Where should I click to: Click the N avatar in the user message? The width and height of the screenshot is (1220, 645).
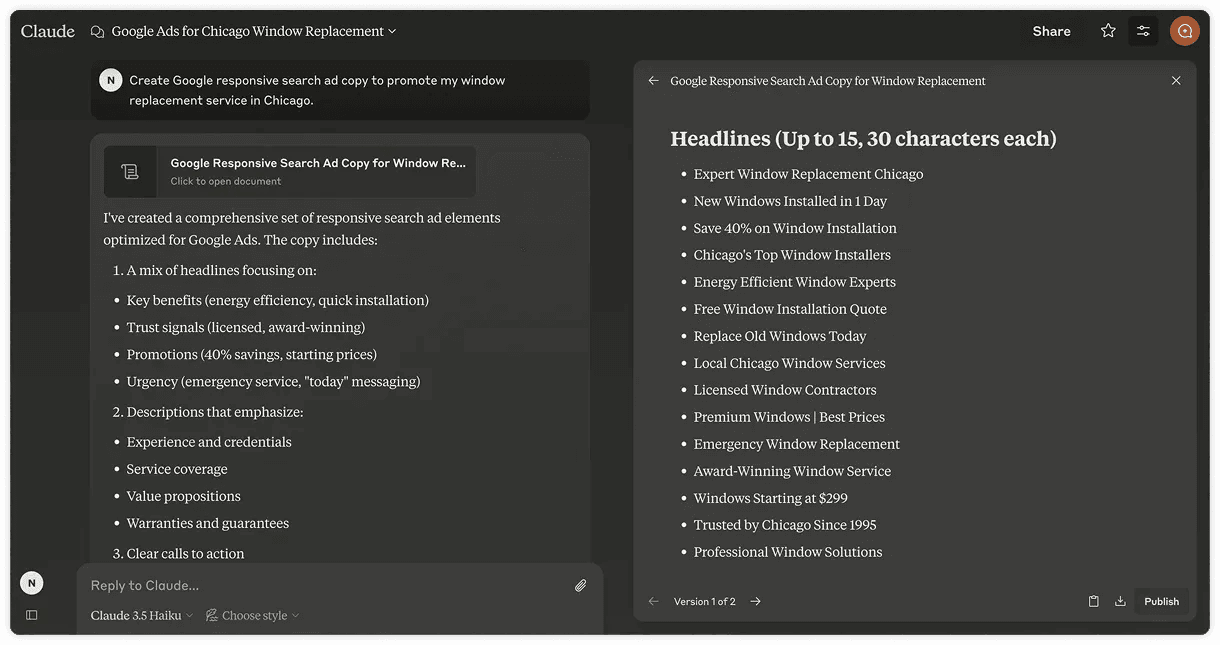point(110,80)
